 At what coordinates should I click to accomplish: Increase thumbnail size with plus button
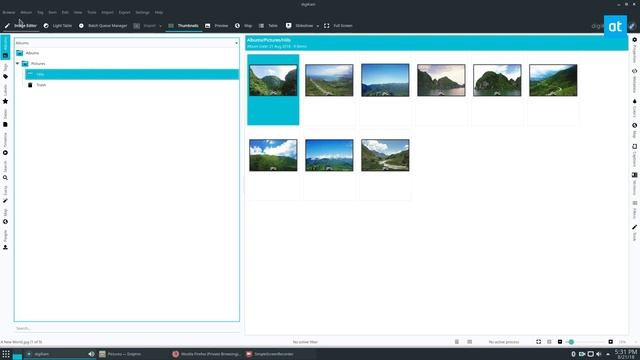pos(611,342)
